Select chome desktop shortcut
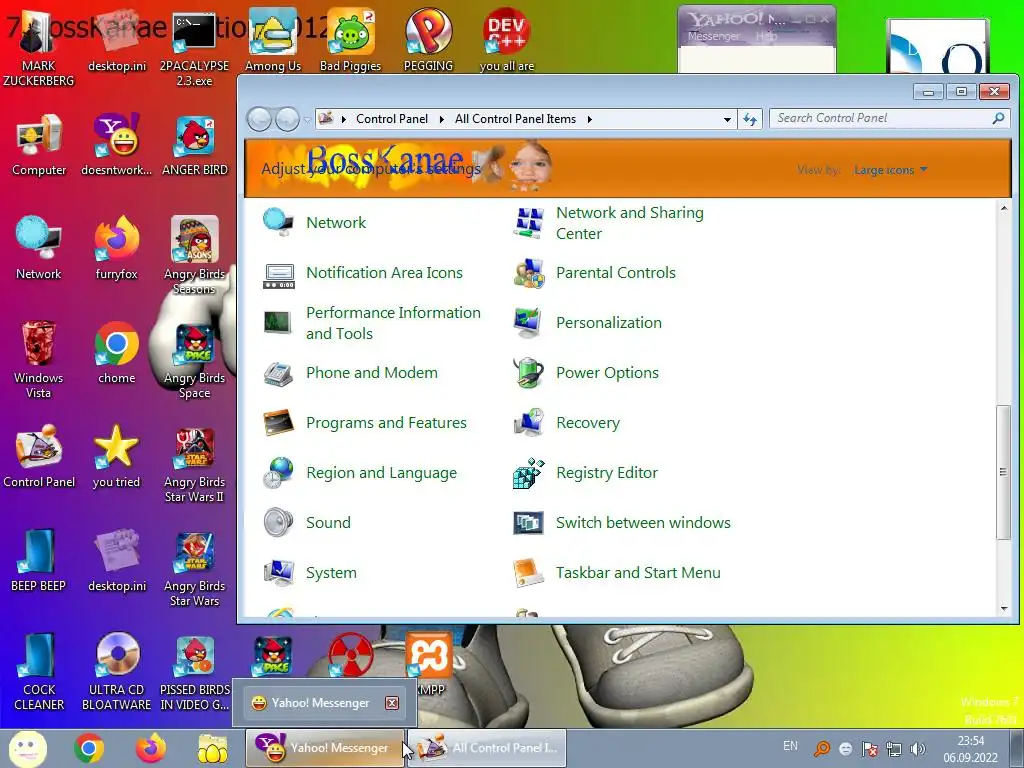This screenshot has width=1024, height=768. [x=117, y=353]
